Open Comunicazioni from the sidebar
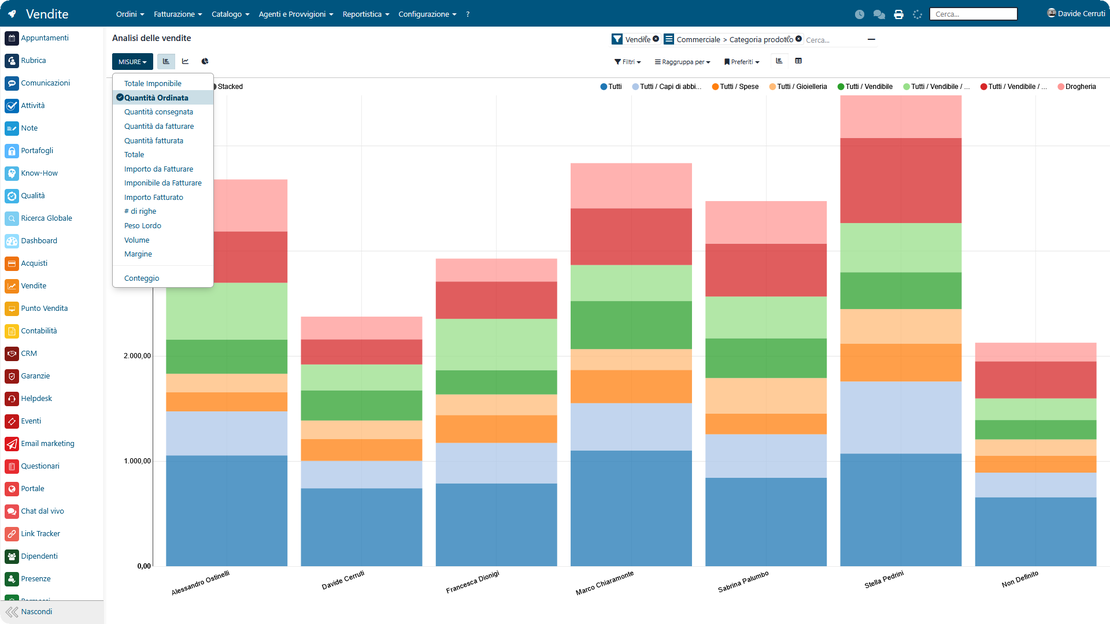 pyautogui.click(x=38, y=83)
